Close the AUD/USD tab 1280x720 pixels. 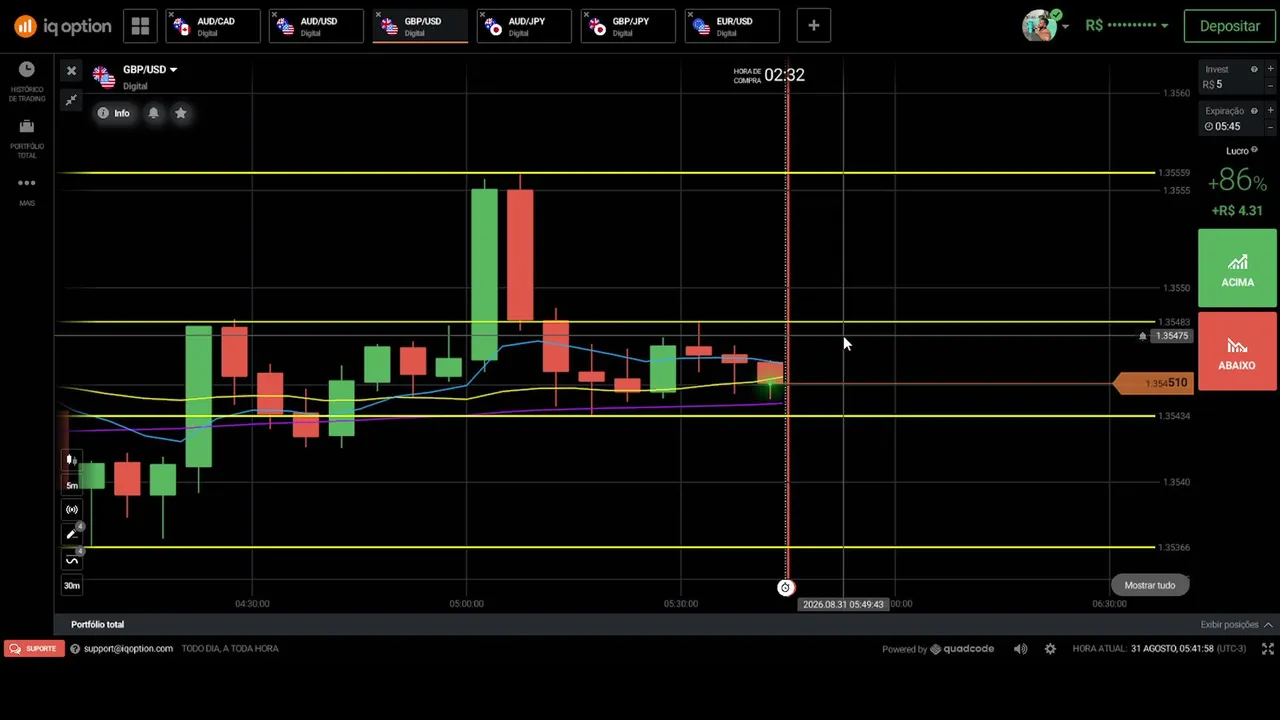click(x=277, y=15)
